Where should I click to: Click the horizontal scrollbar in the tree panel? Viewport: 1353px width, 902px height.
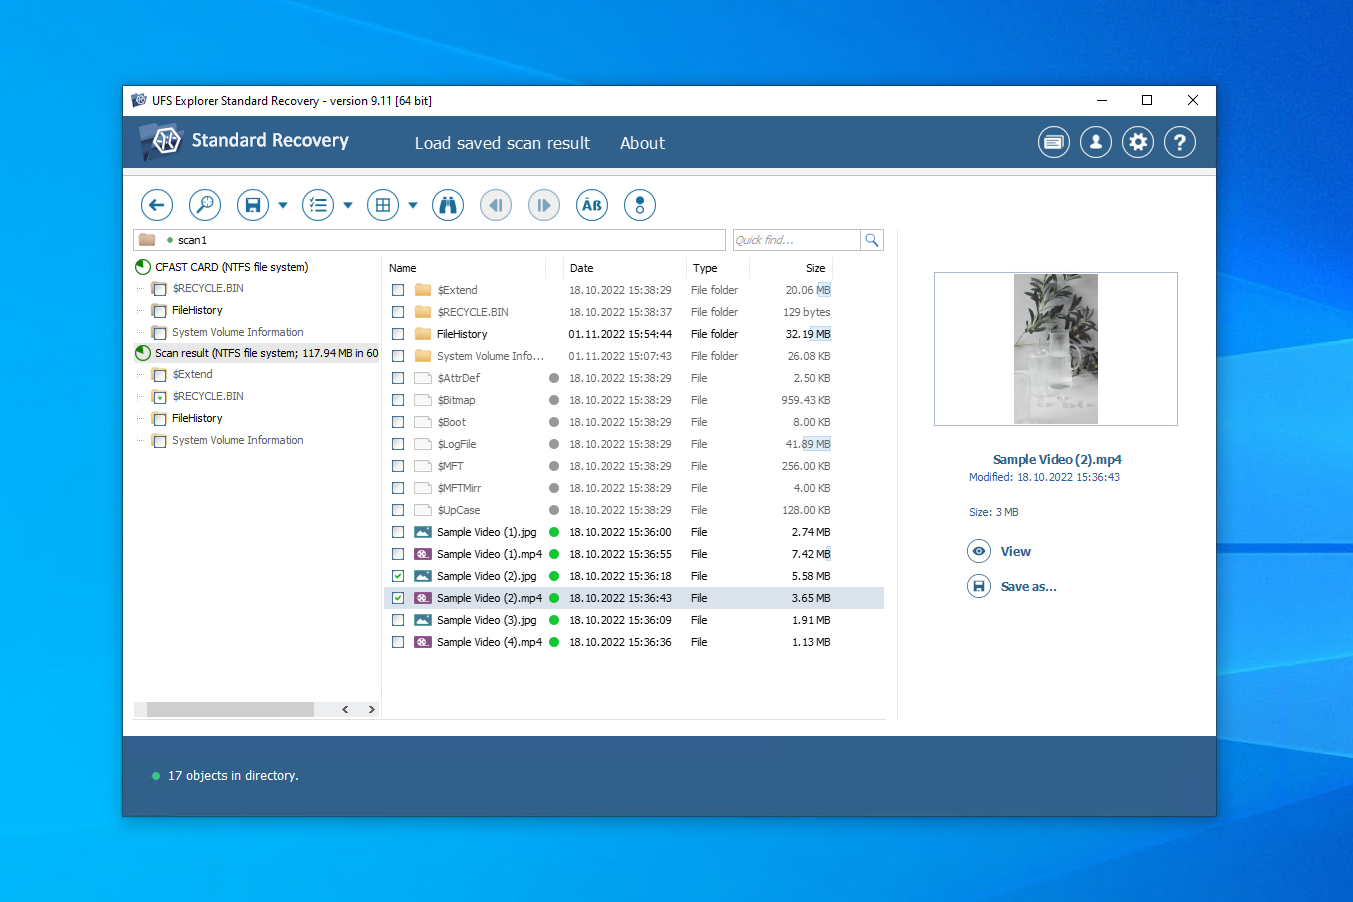[x=230, y=709]
